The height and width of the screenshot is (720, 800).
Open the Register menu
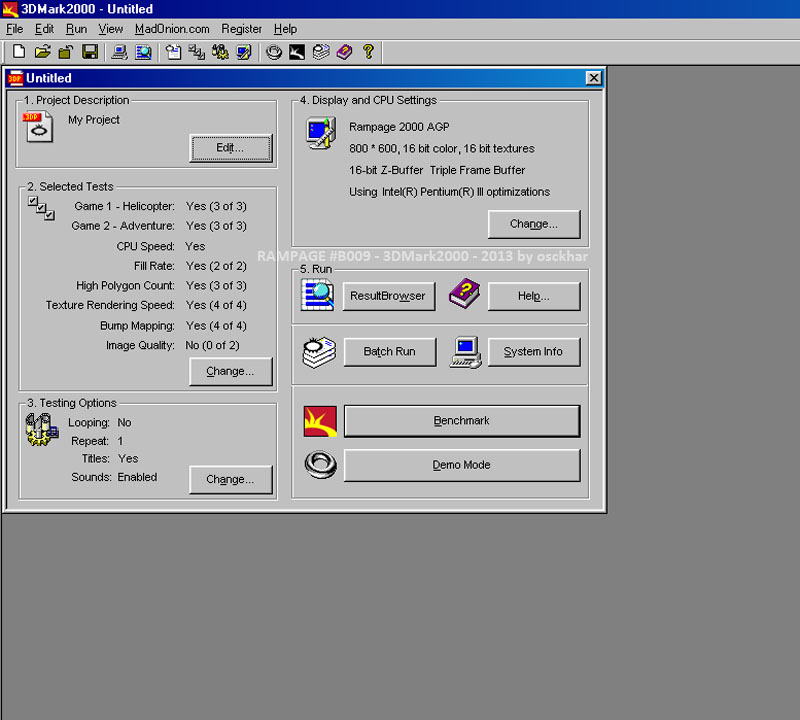241,29
